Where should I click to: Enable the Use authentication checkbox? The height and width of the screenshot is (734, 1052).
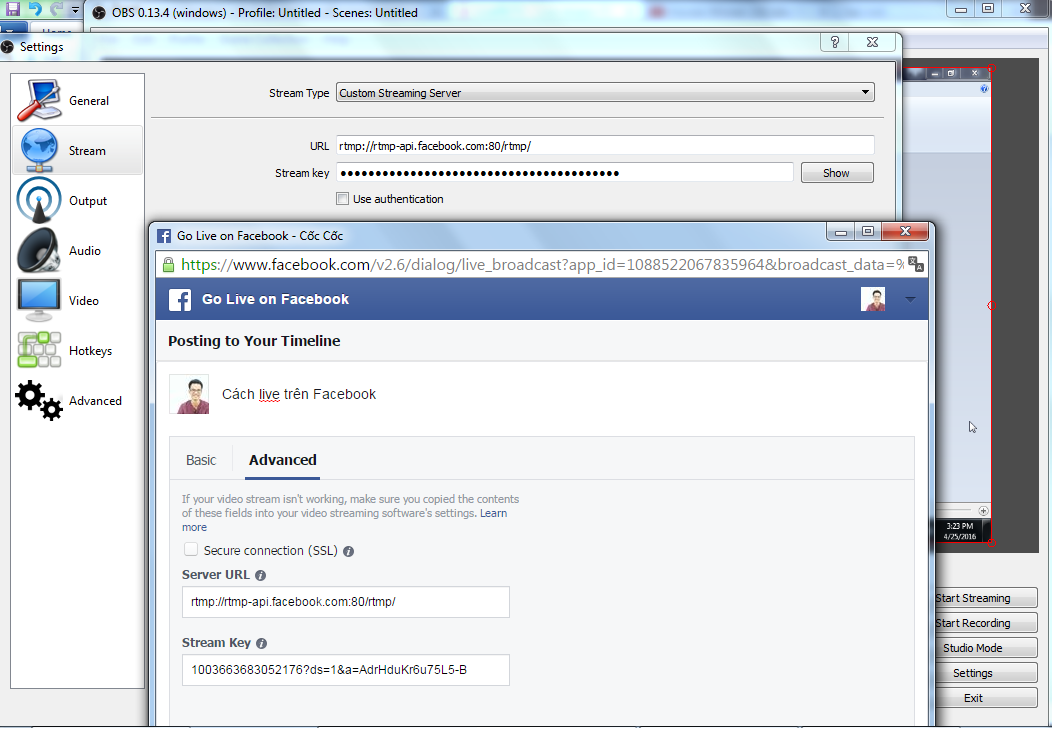(x=342, y=199)
